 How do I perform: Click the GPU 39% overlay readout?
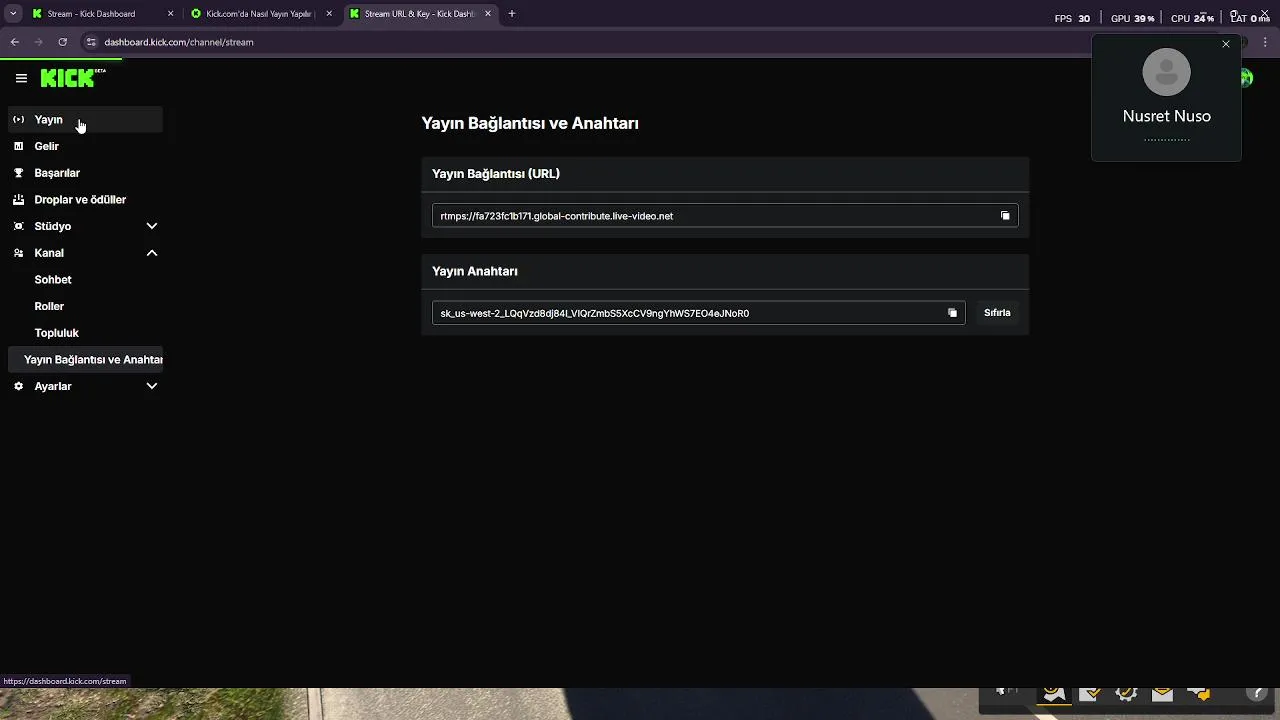(x=1132, y=18)
